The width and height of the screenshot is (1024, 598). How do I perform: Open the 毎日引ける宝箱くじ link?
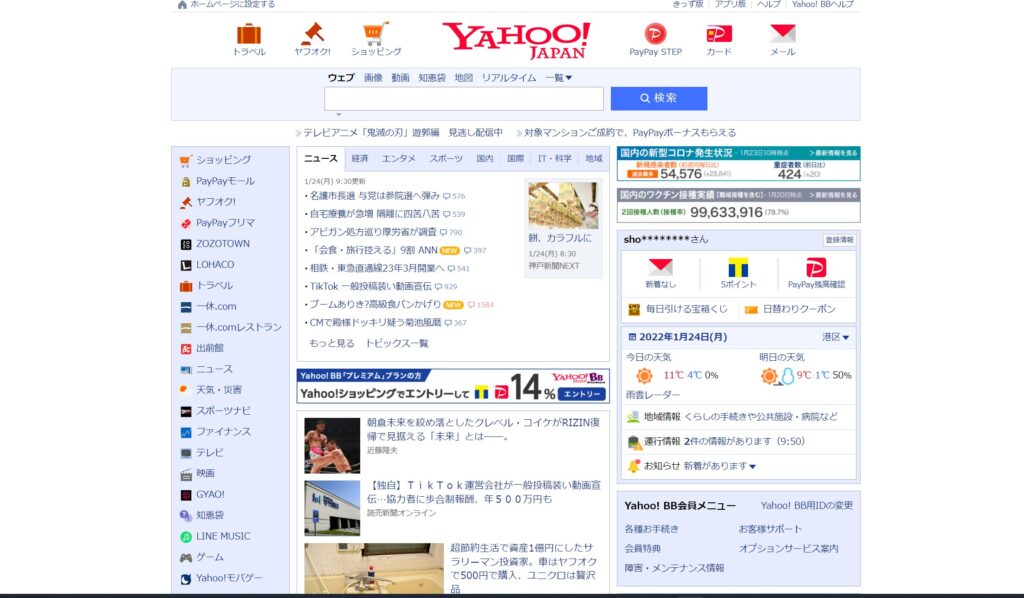pos(686,309)
